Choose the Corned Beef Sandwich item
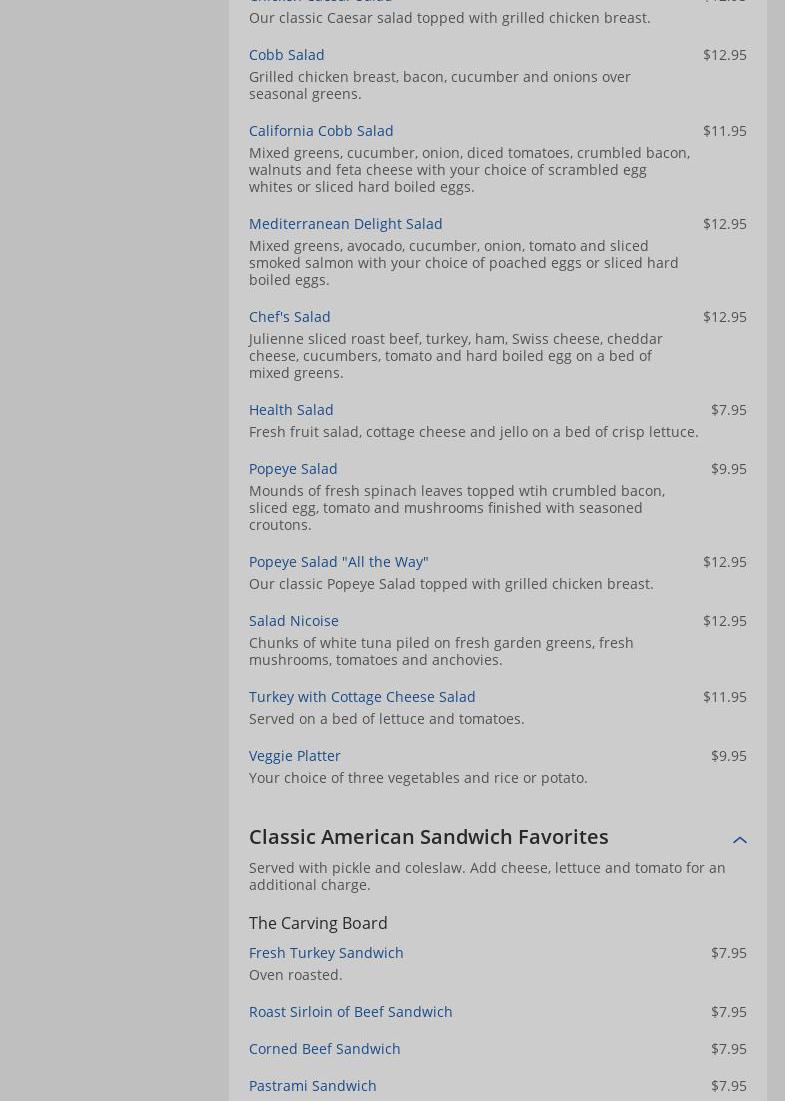 click(324, 1048)
